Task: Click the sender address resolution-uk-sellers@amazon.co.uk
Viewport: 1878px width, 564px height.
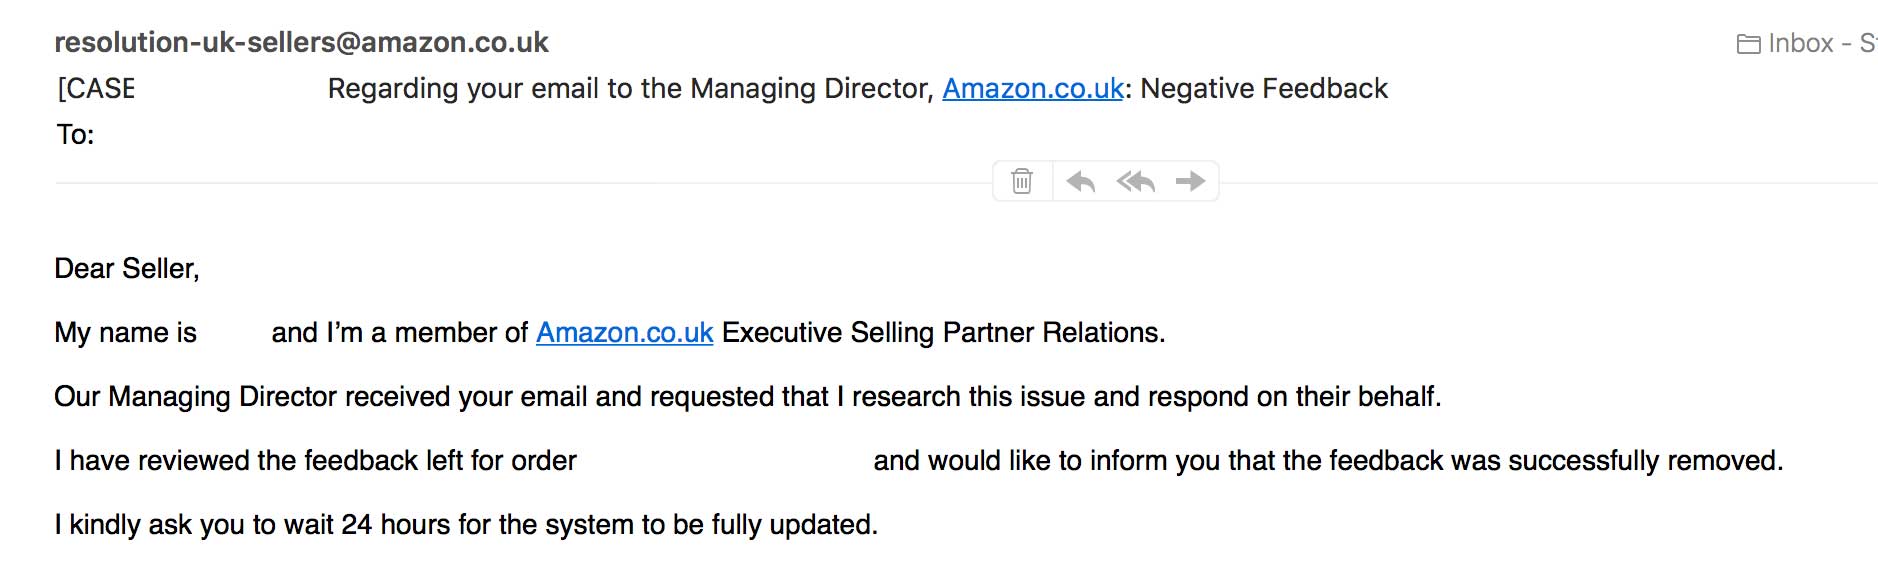Action: (301, 42)
